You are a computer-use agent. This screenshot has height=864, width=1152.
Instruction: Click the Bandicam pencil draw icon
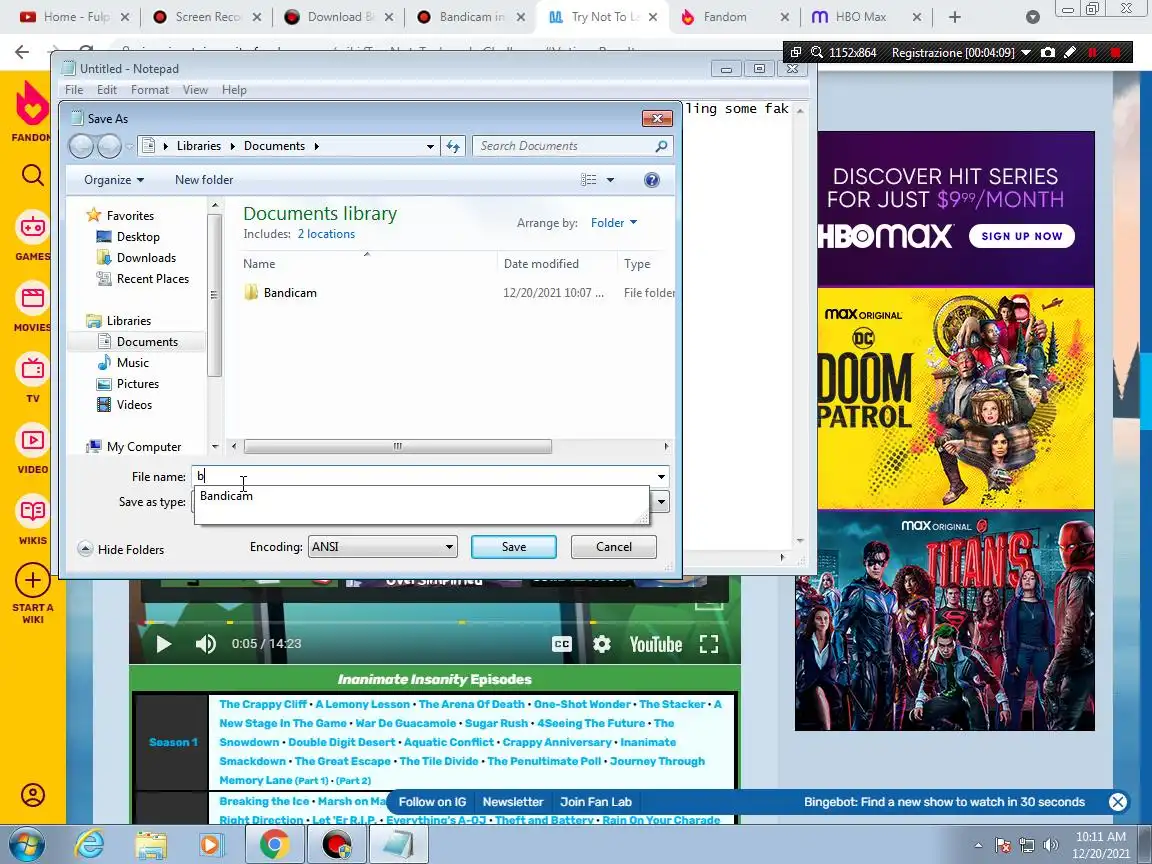tap(1070, 52)
